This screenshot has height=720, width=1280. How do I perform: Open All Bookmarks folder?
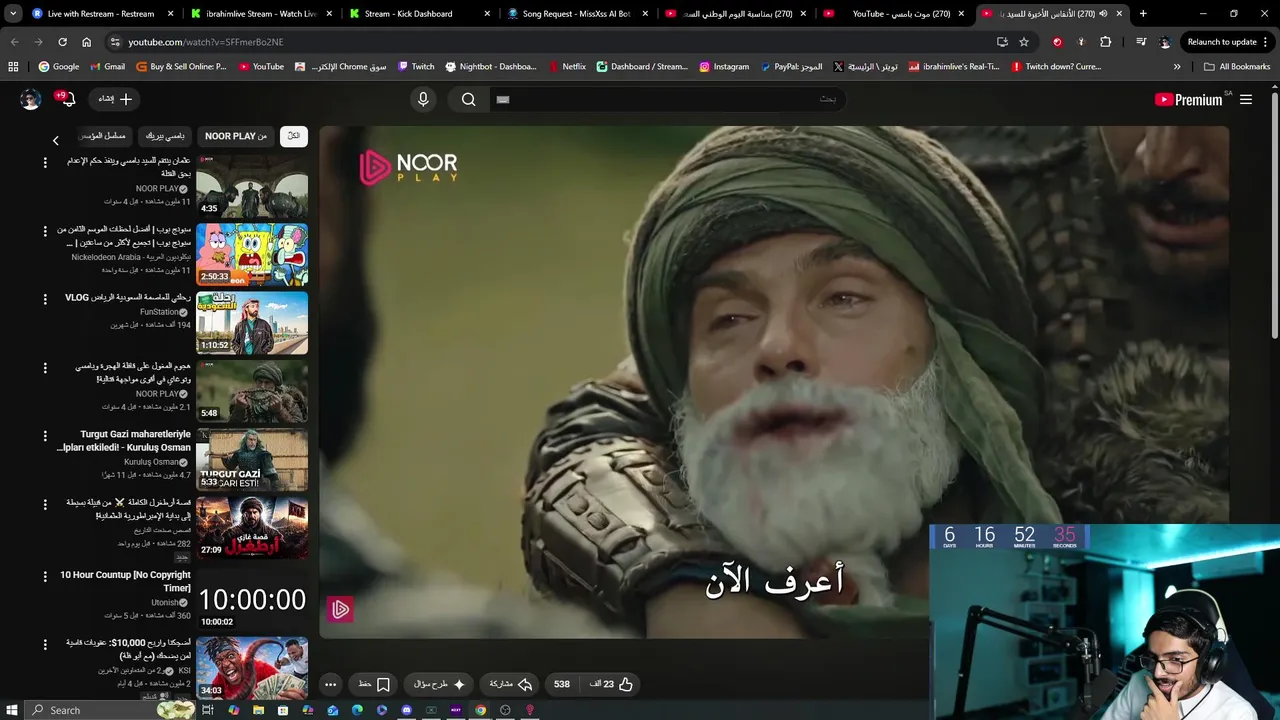[1237, 66]
